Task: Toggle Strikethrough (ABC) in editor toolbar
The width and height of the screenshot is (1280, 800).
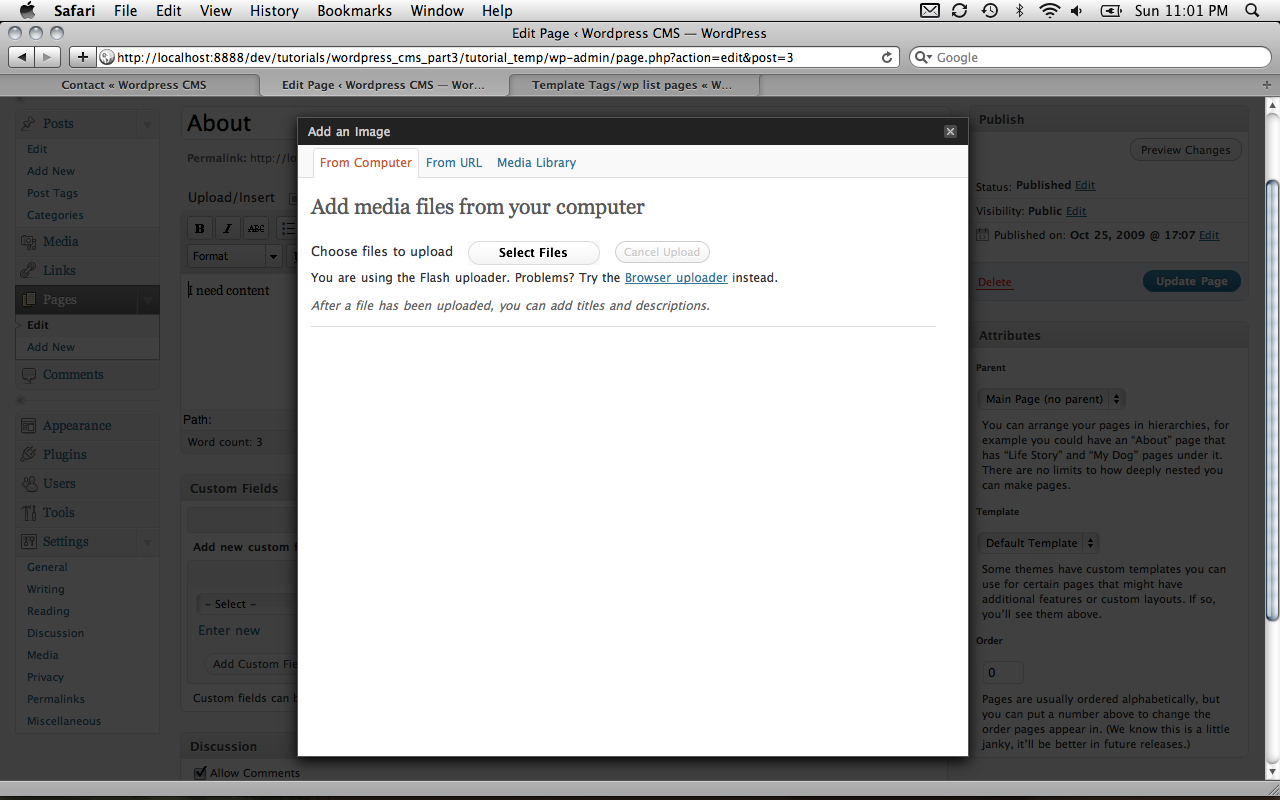Action: pos(256,229)
